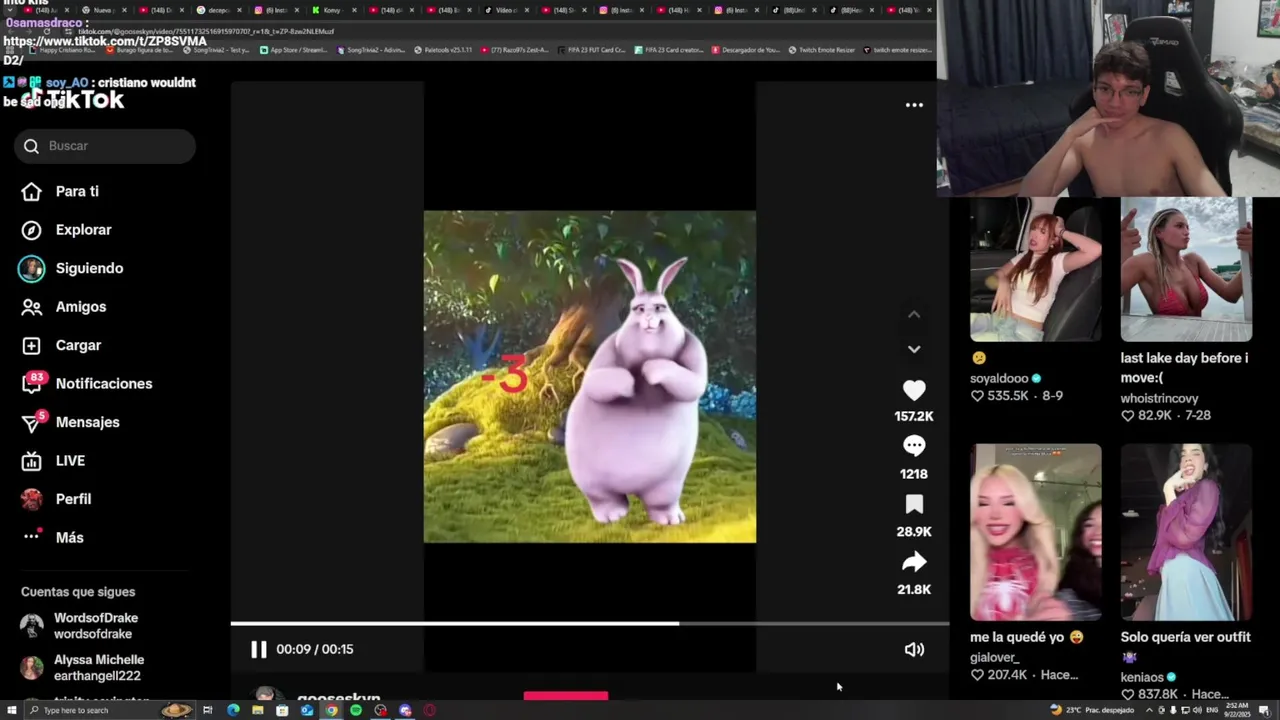Viewport: 1280px width, 720px height.
Task: Seek along the video progress bar
Action: (x=590, y=623)
